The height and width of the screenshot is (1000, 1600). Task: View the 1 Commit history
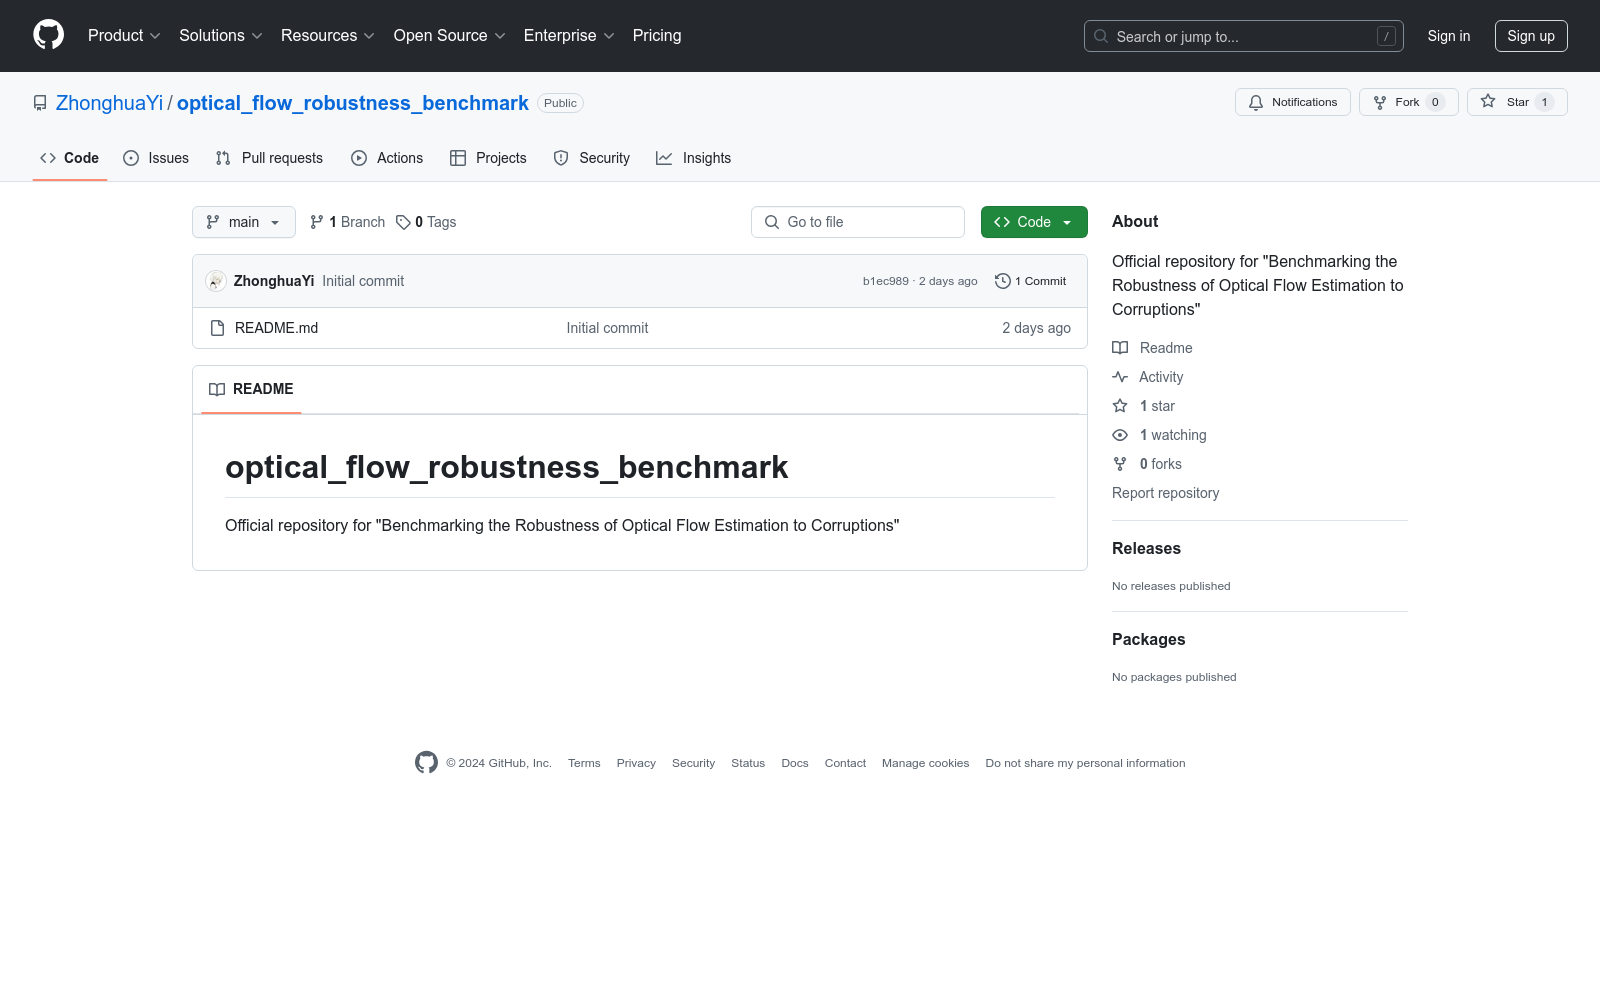pyautogui.click(x=1031, y=281)
